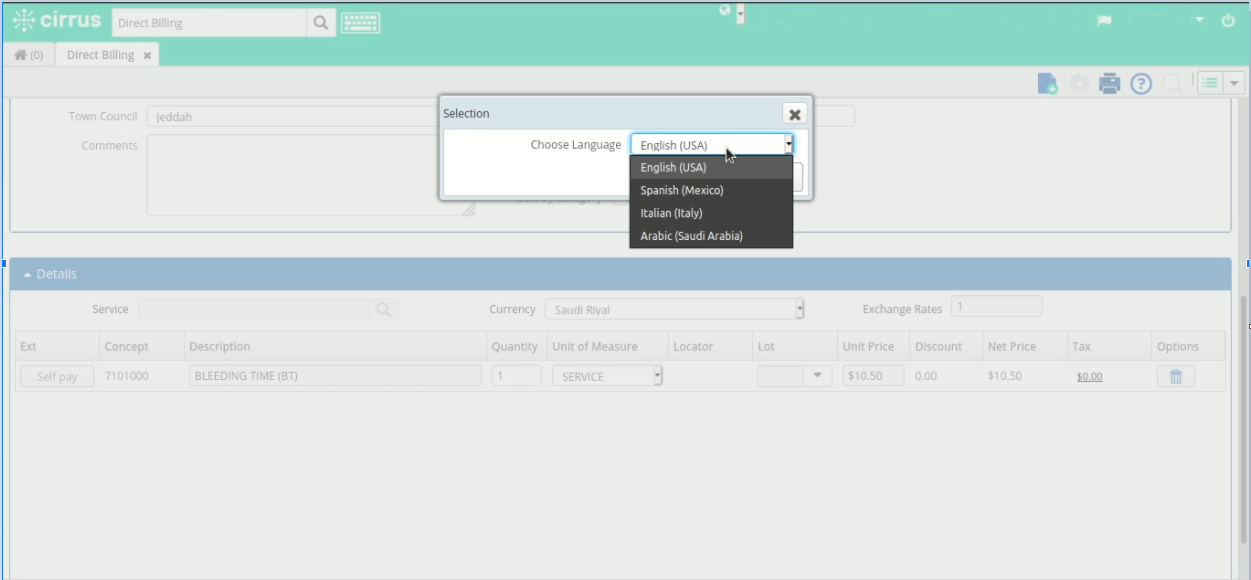
Task: Click the Home tab labeled (0)
Action: tap(26, 55)
